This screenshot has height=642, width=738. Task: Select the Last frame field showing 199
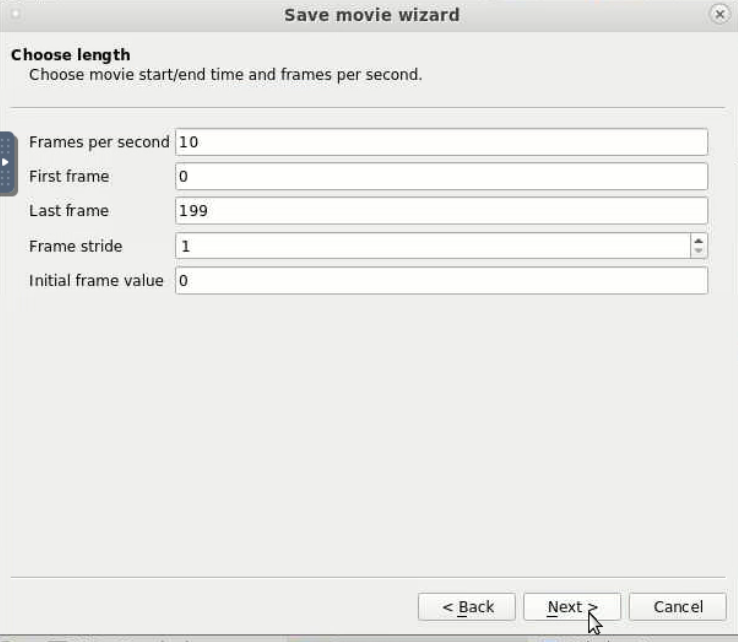point(441,211)
